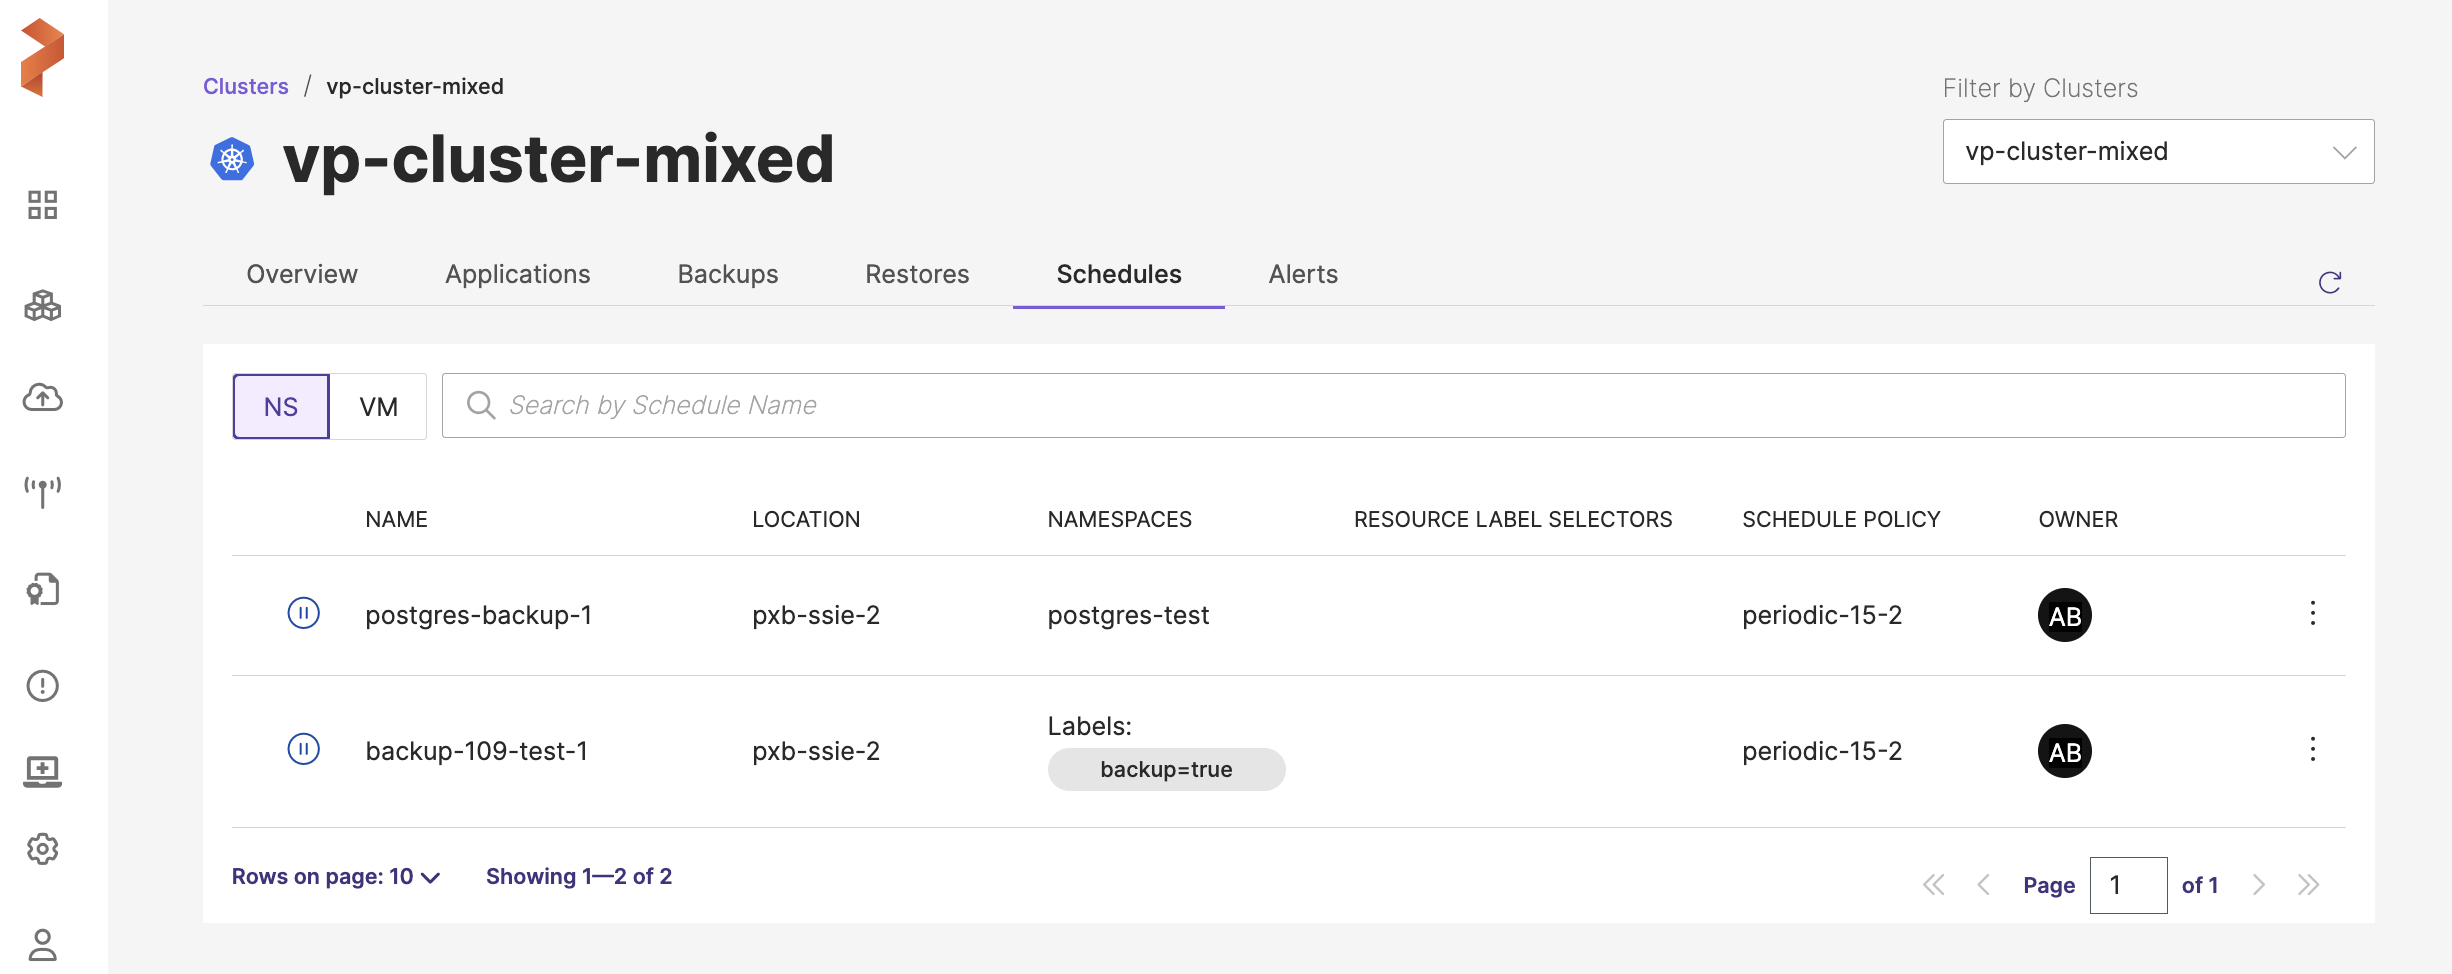This screenshot has width=2452, height=974.
Task: Open the cloud upload icon in sidebar
Action: pyautogui.click(x=42, y=398)
